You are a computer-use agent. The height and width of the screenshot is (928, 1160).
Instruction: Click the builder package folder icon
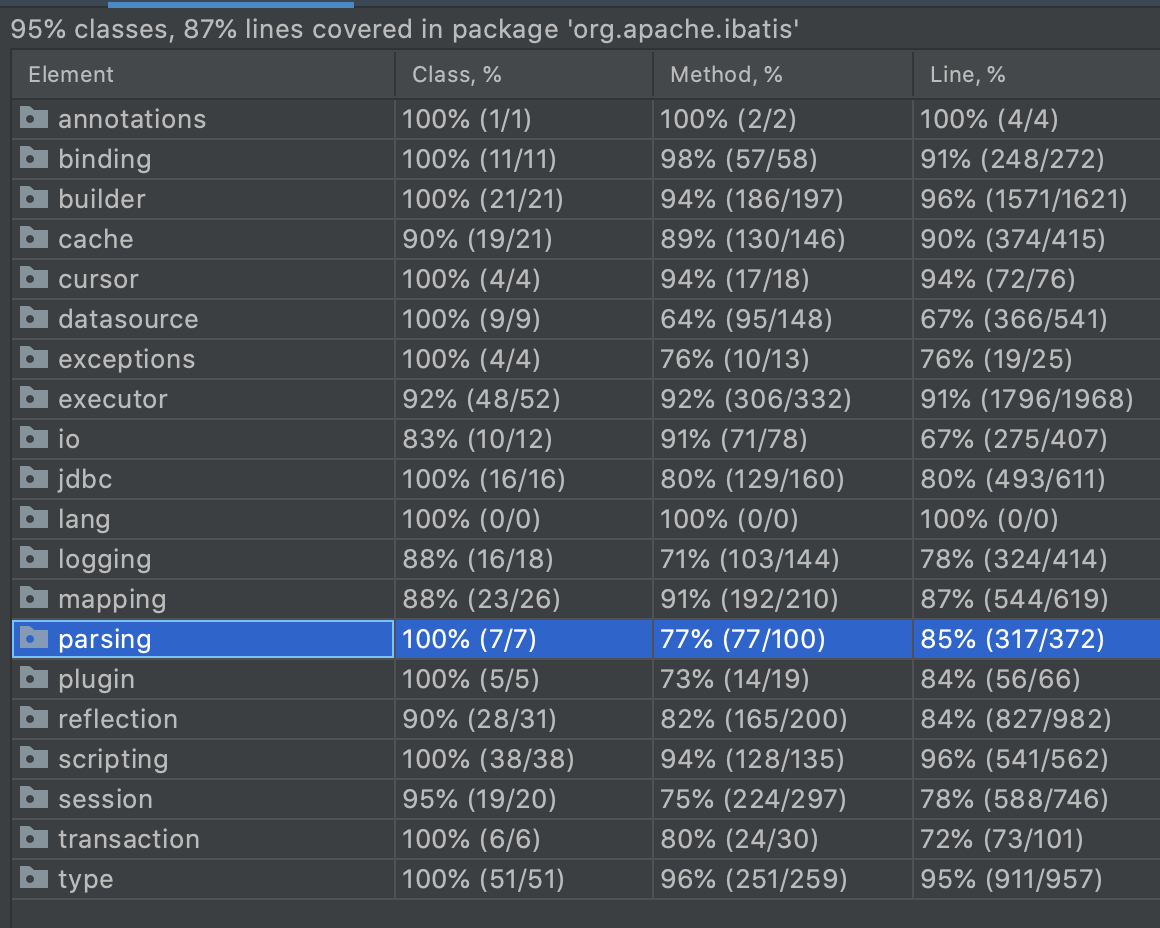pyautogui.click(x=34, y=198)
